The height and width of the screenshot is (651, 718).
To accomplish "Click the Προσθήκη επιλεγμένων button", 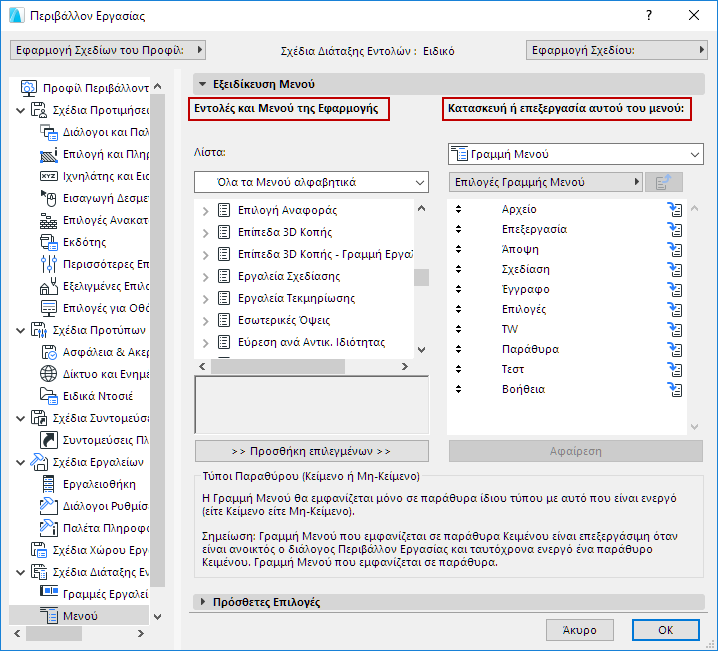I will pyautogui.click(x=312, y=451).
